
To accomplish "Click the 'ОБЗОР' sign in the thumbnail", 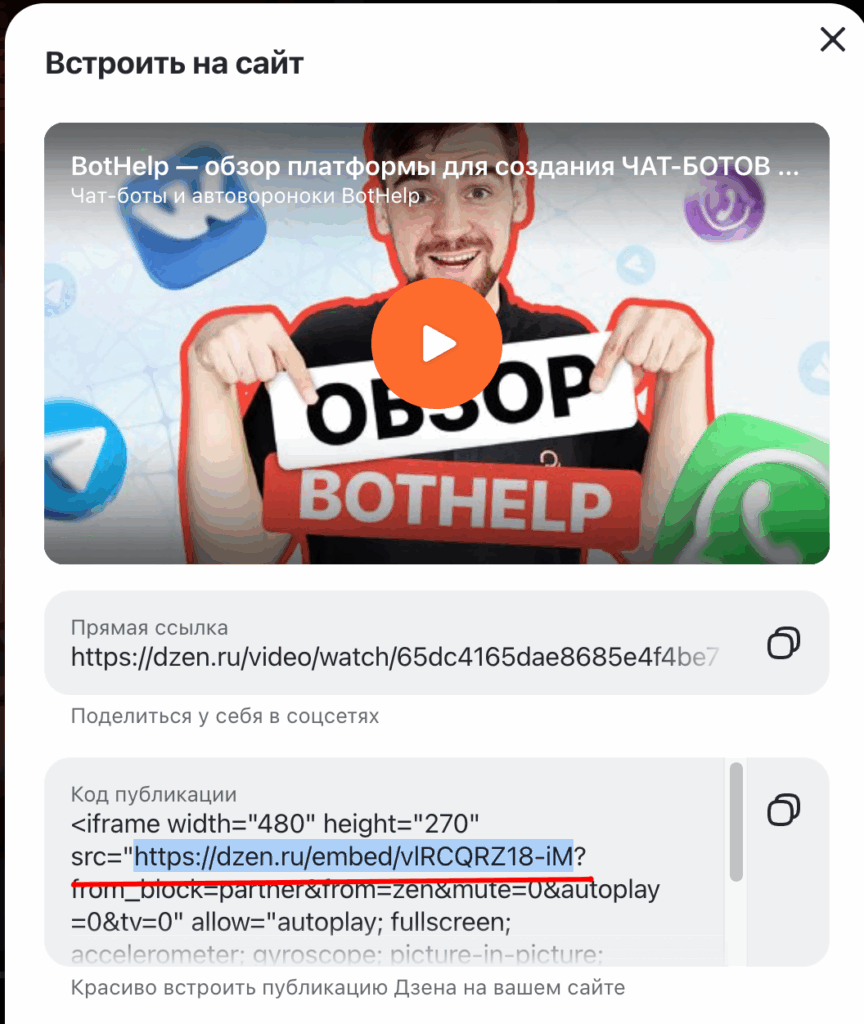I will (453, 396).
